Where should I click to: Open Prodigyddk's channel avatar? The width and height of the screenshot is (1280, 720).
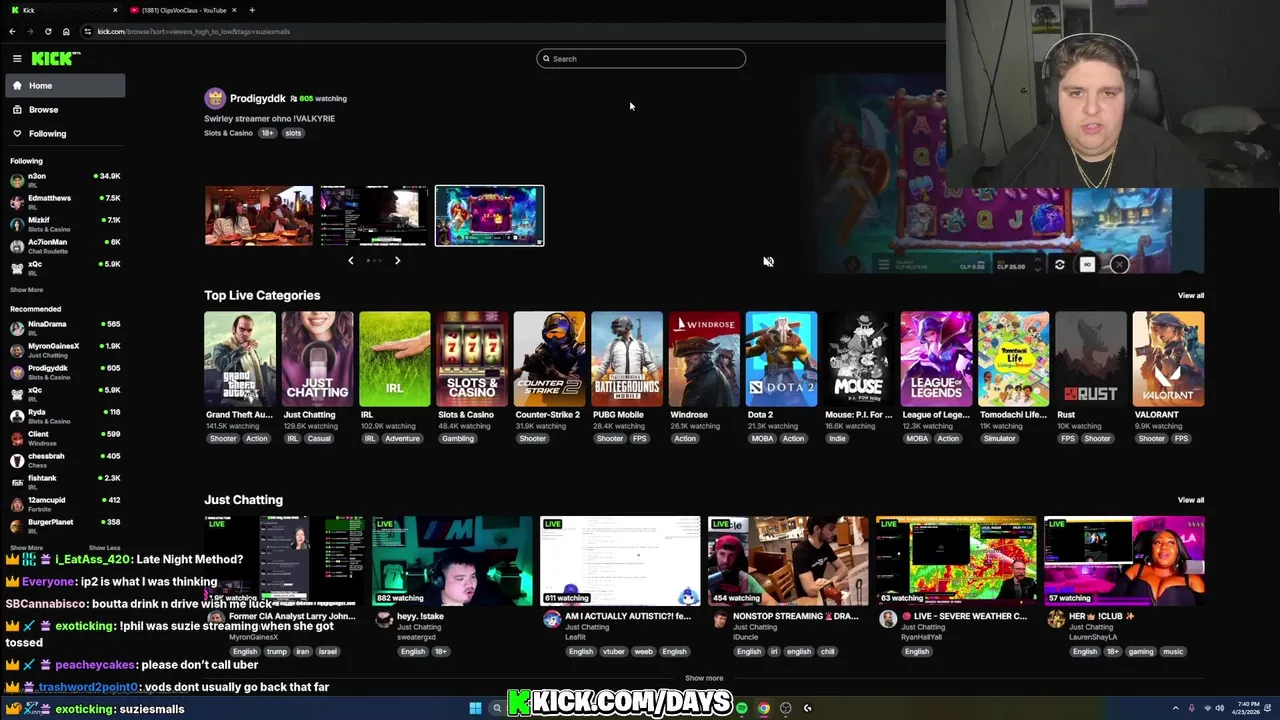coord(215,98)
